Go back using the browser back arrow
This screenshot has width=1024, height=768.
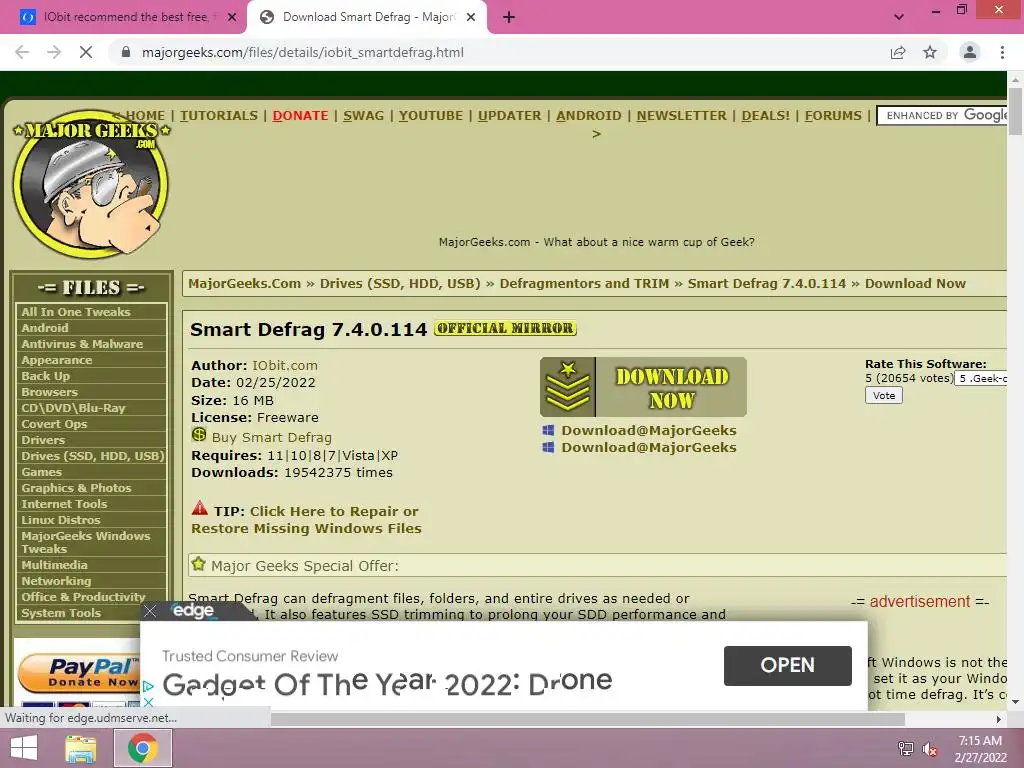[22, 52]
